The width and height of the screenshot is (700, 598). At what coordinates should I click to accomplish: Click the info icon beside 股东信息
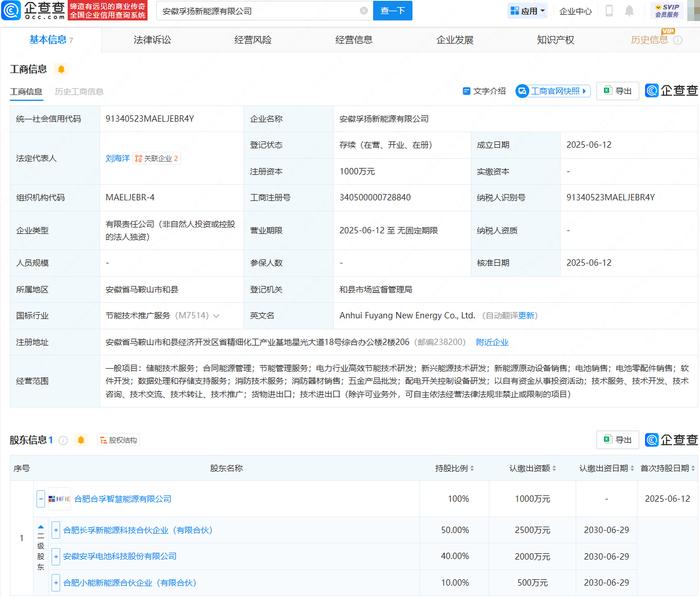coord(63,440)
